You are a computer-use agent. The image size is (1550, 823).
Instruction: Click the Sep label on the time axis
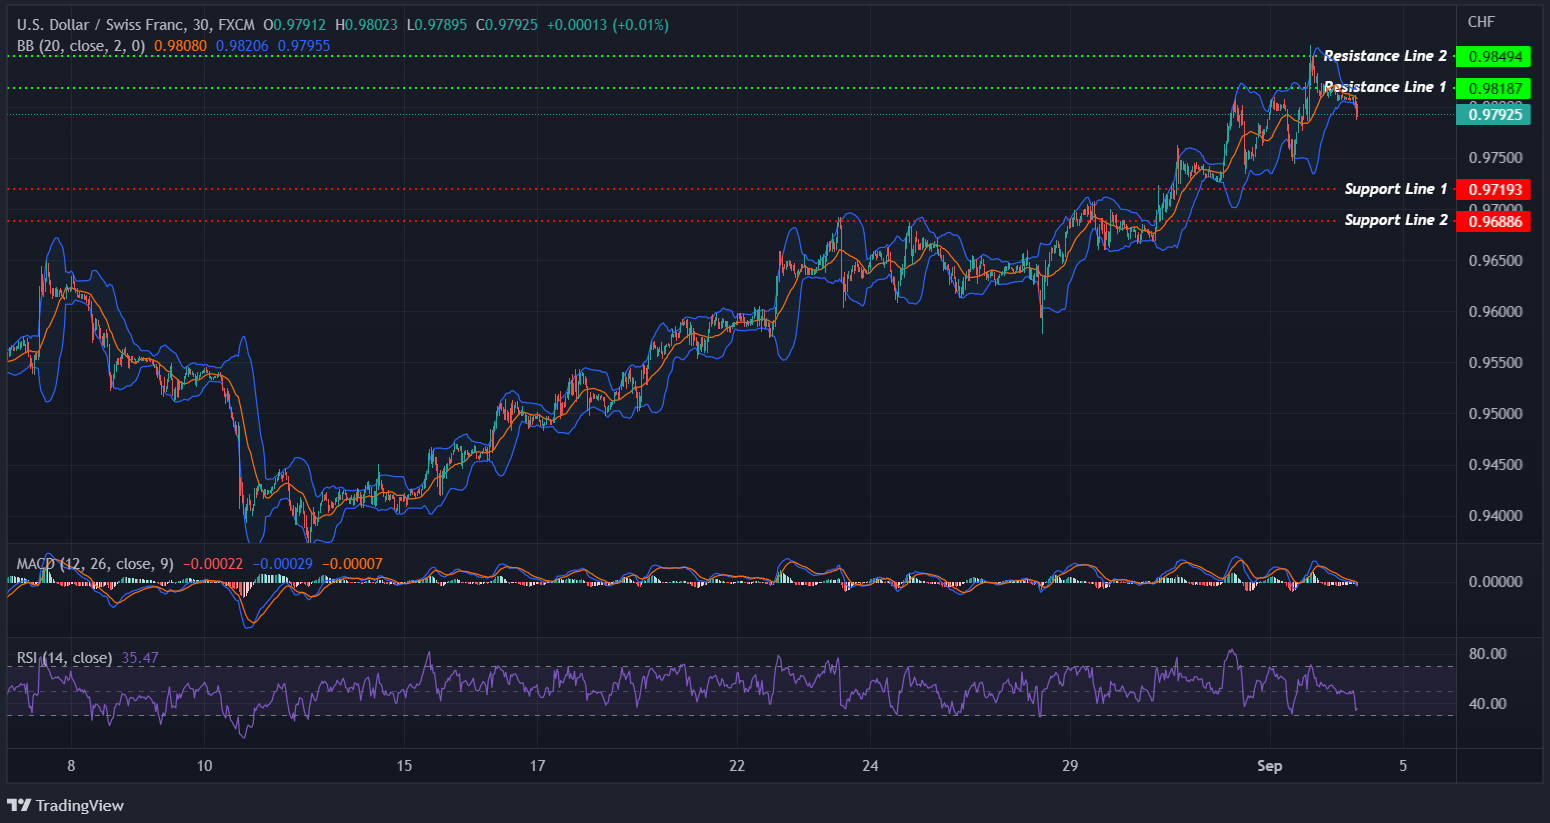tap(1270, 766)
